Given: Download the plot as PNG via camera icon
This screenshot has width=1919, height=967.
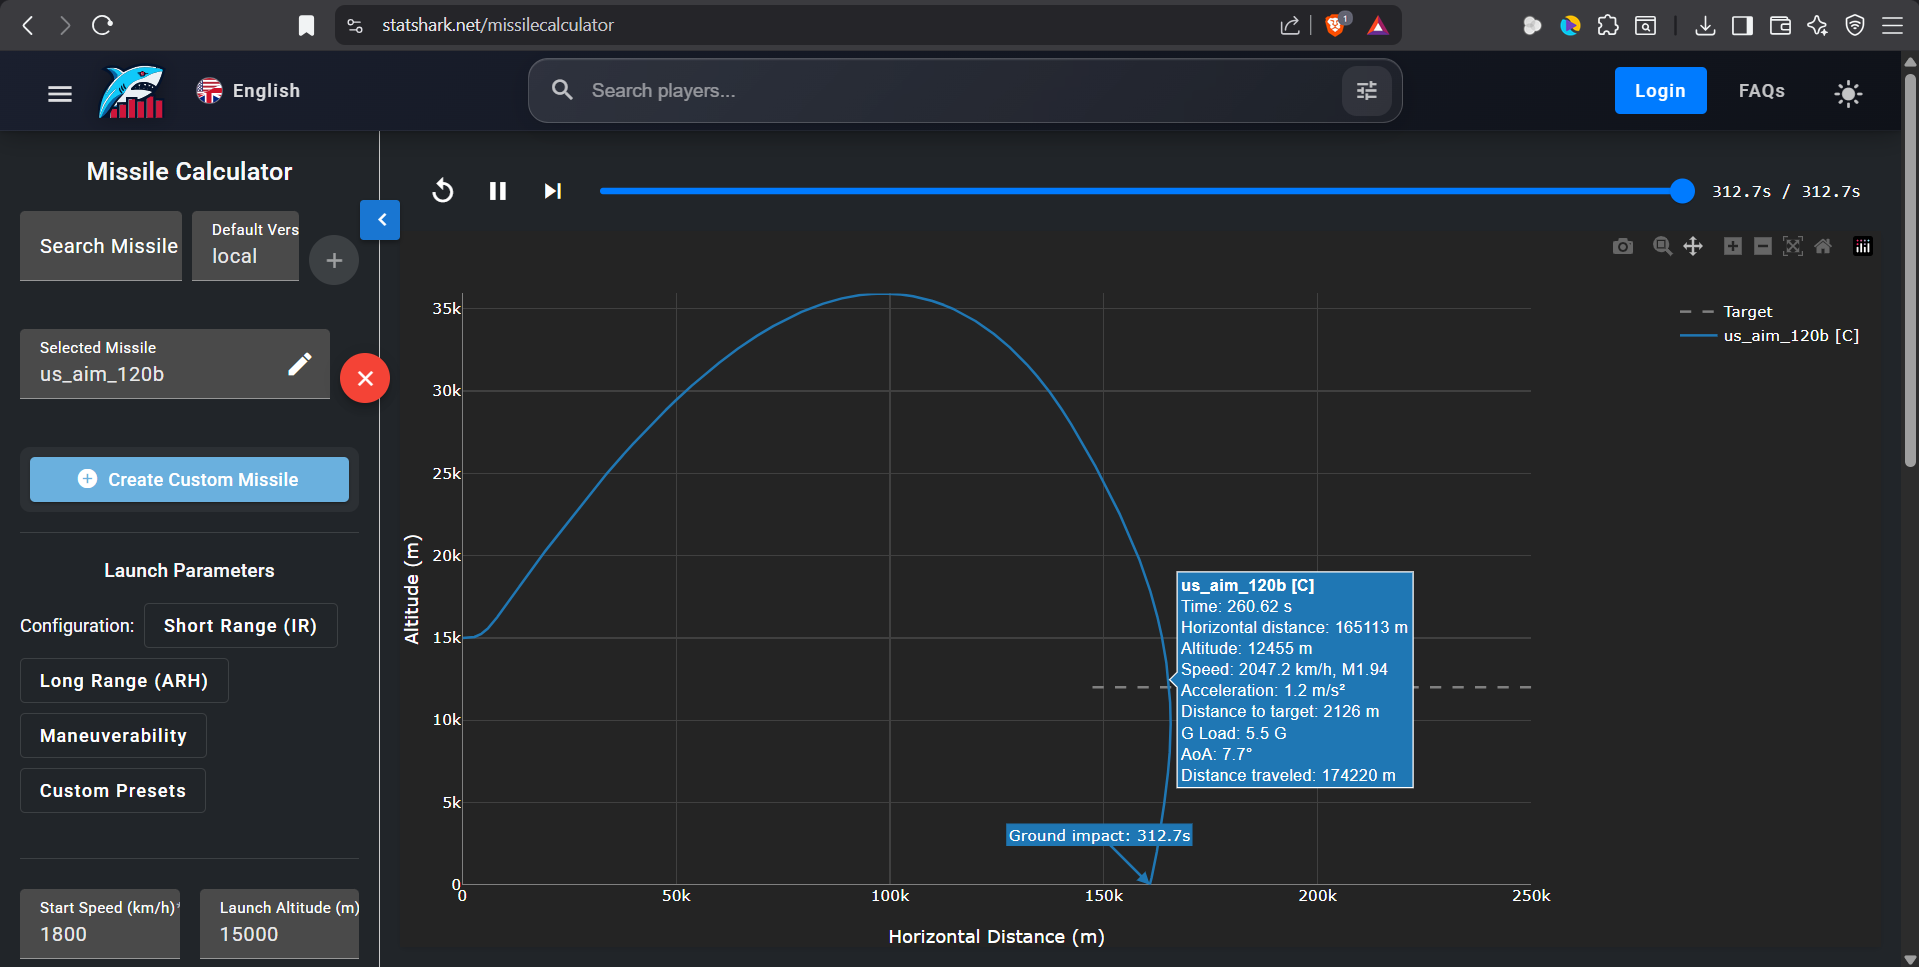Looking at the screenshot, I should [1622, 246].
